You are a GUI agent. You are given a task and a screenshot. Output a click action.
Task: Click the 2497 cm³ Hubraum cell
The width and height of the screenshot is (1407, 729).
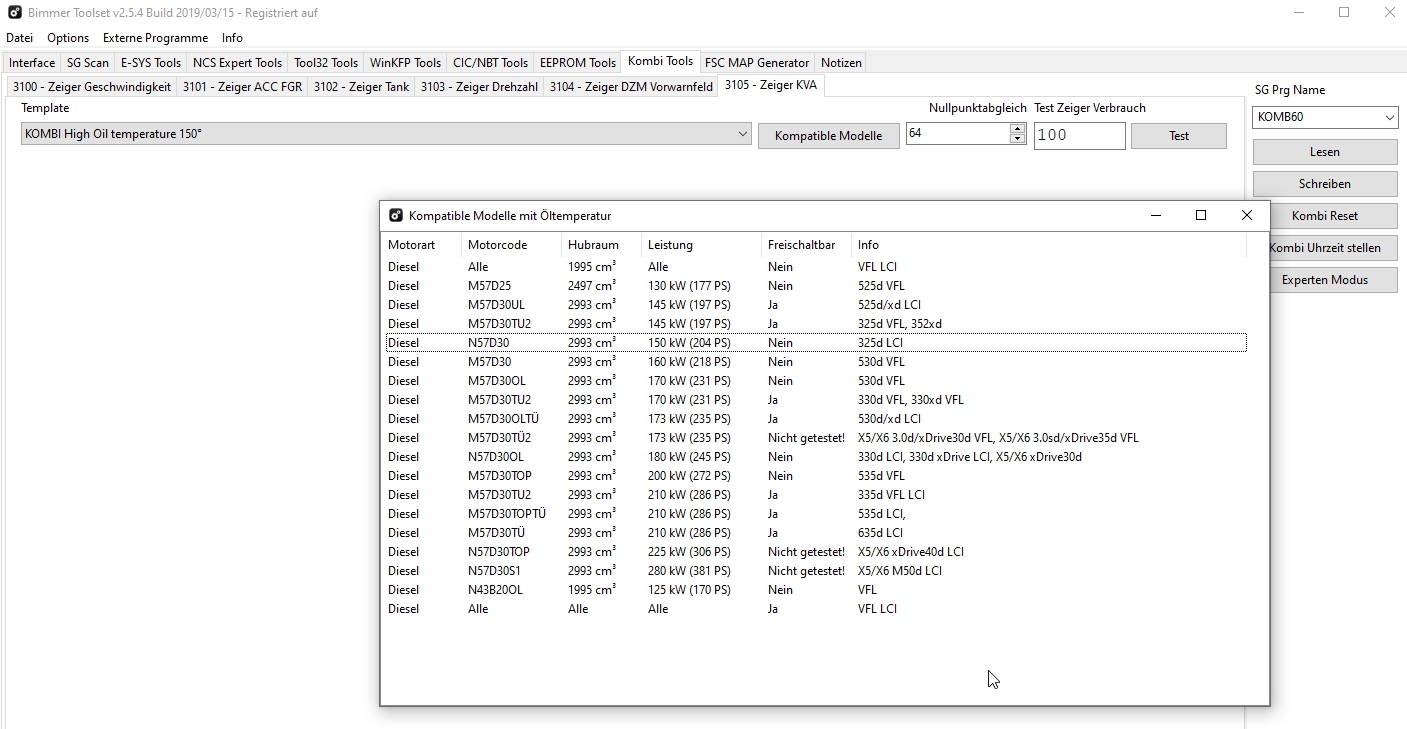click(x=591, y=286)
